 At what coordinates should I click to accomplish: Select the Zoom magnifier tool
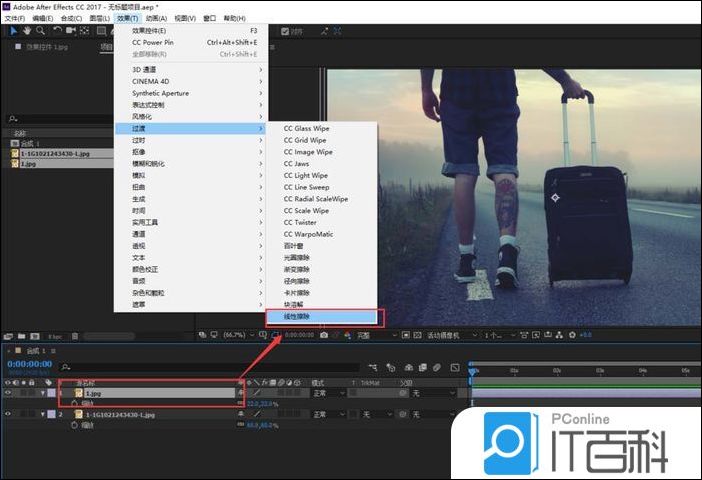(38, 31)
